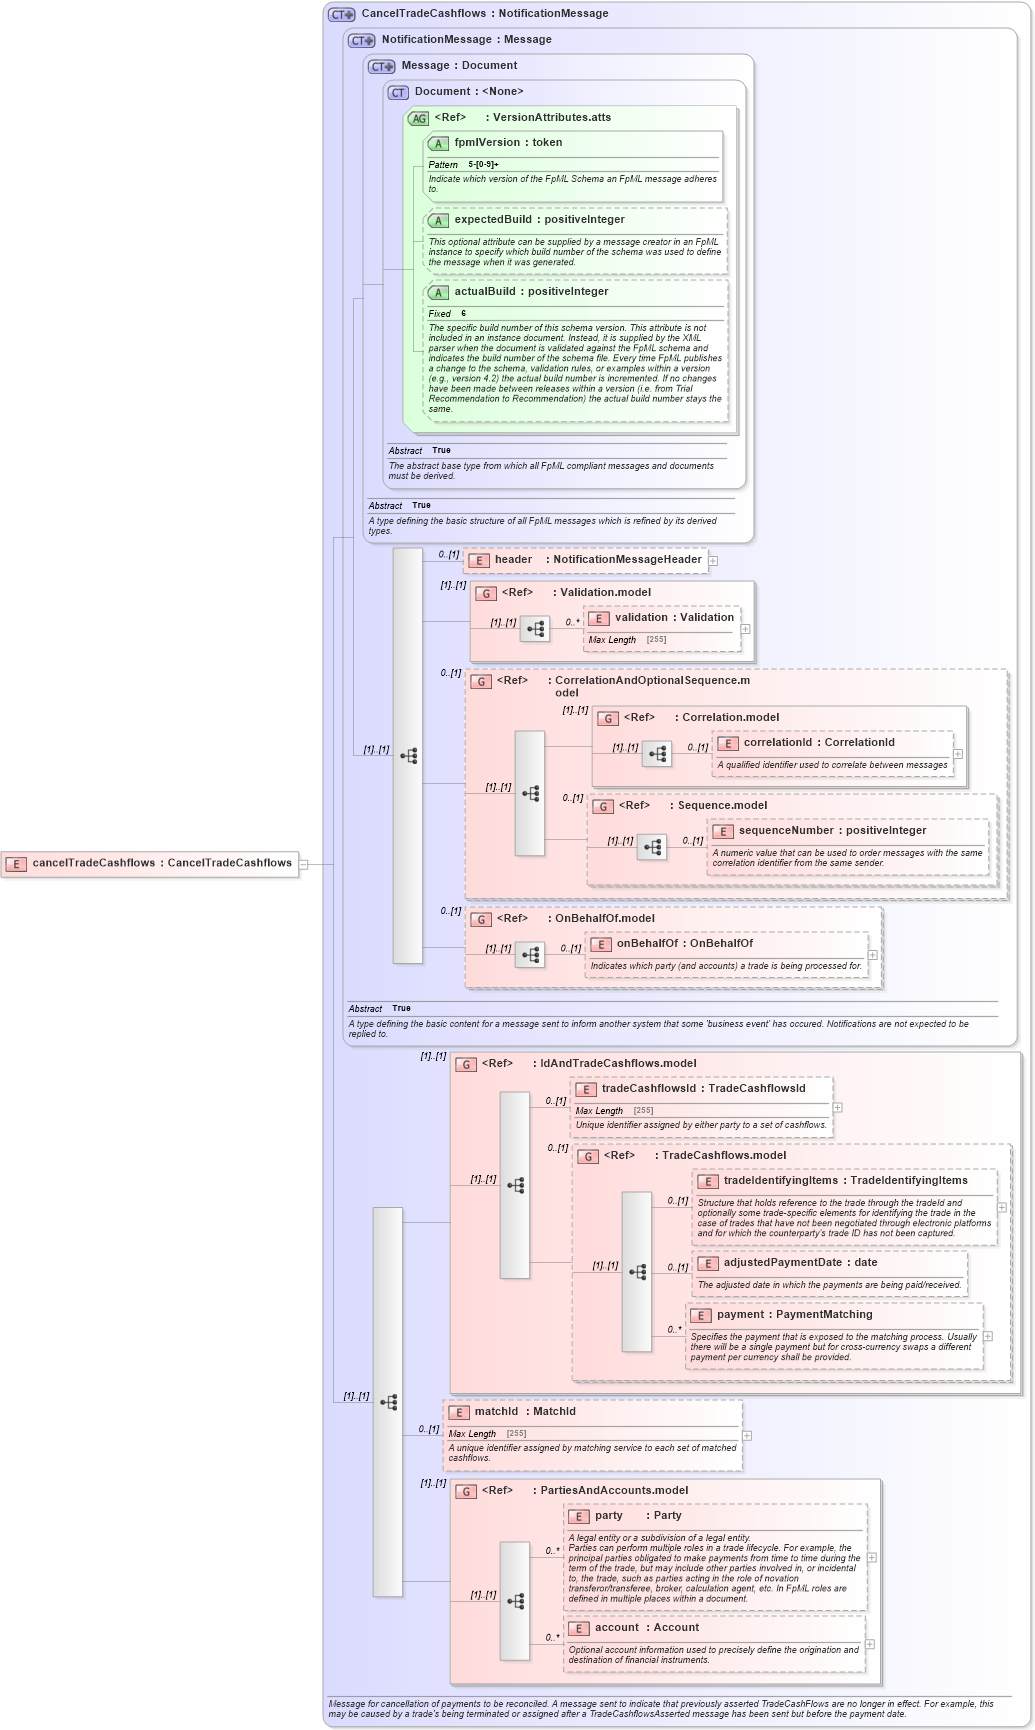Select 'sequenceNumber : positiveInteger' label
Screen dimensions: 1035x1730
tap(832, 831)
